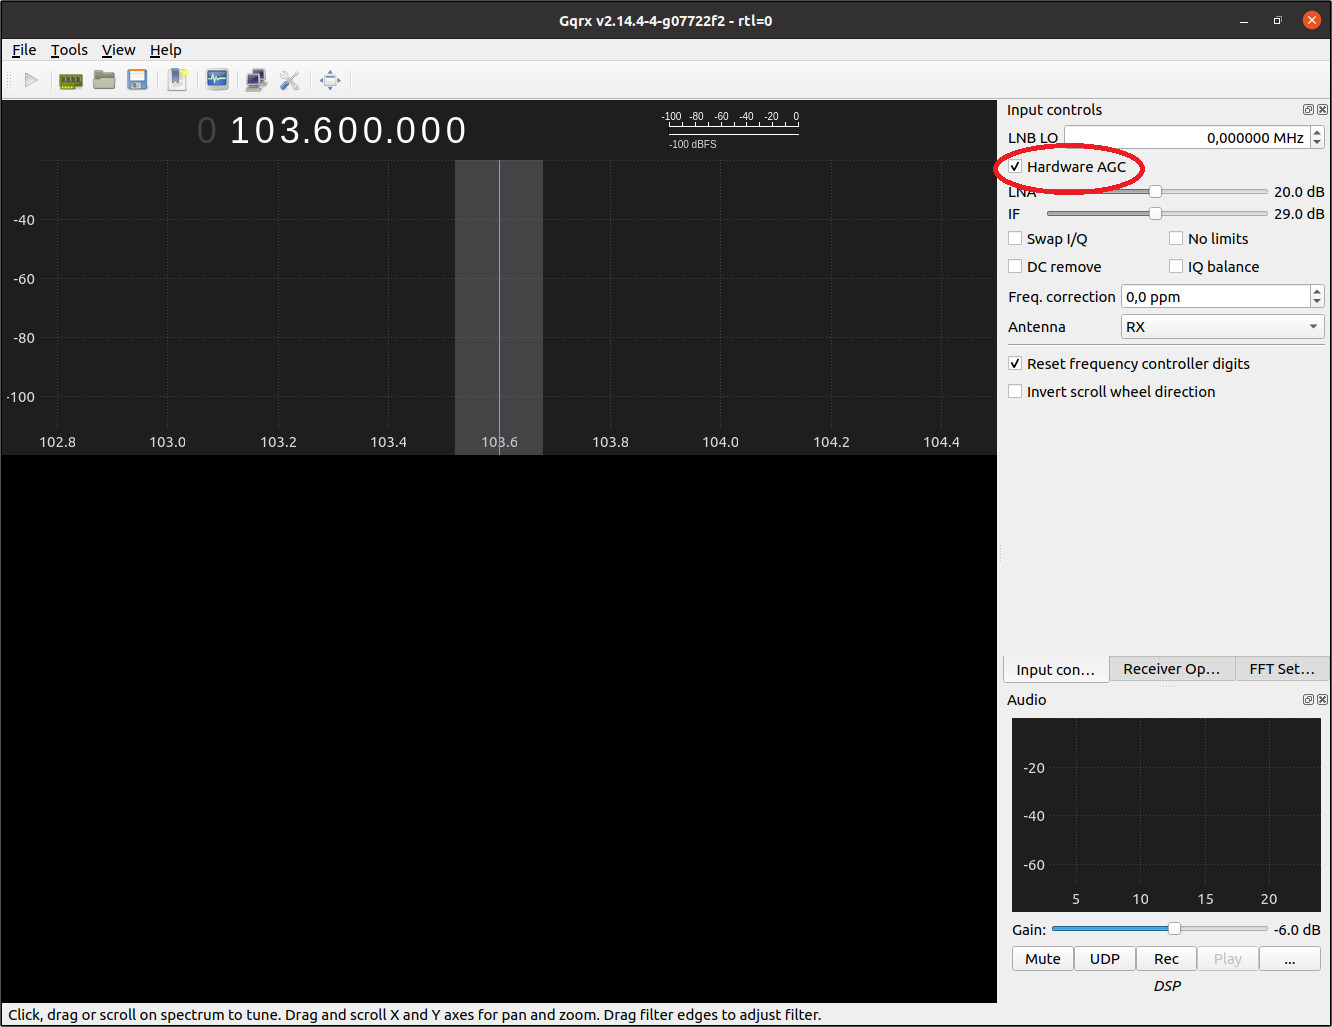The height and width of the screenshot is (1027, 1332).
Task: Toggle full screen with the arrows icon
Action: pos(330,80)
